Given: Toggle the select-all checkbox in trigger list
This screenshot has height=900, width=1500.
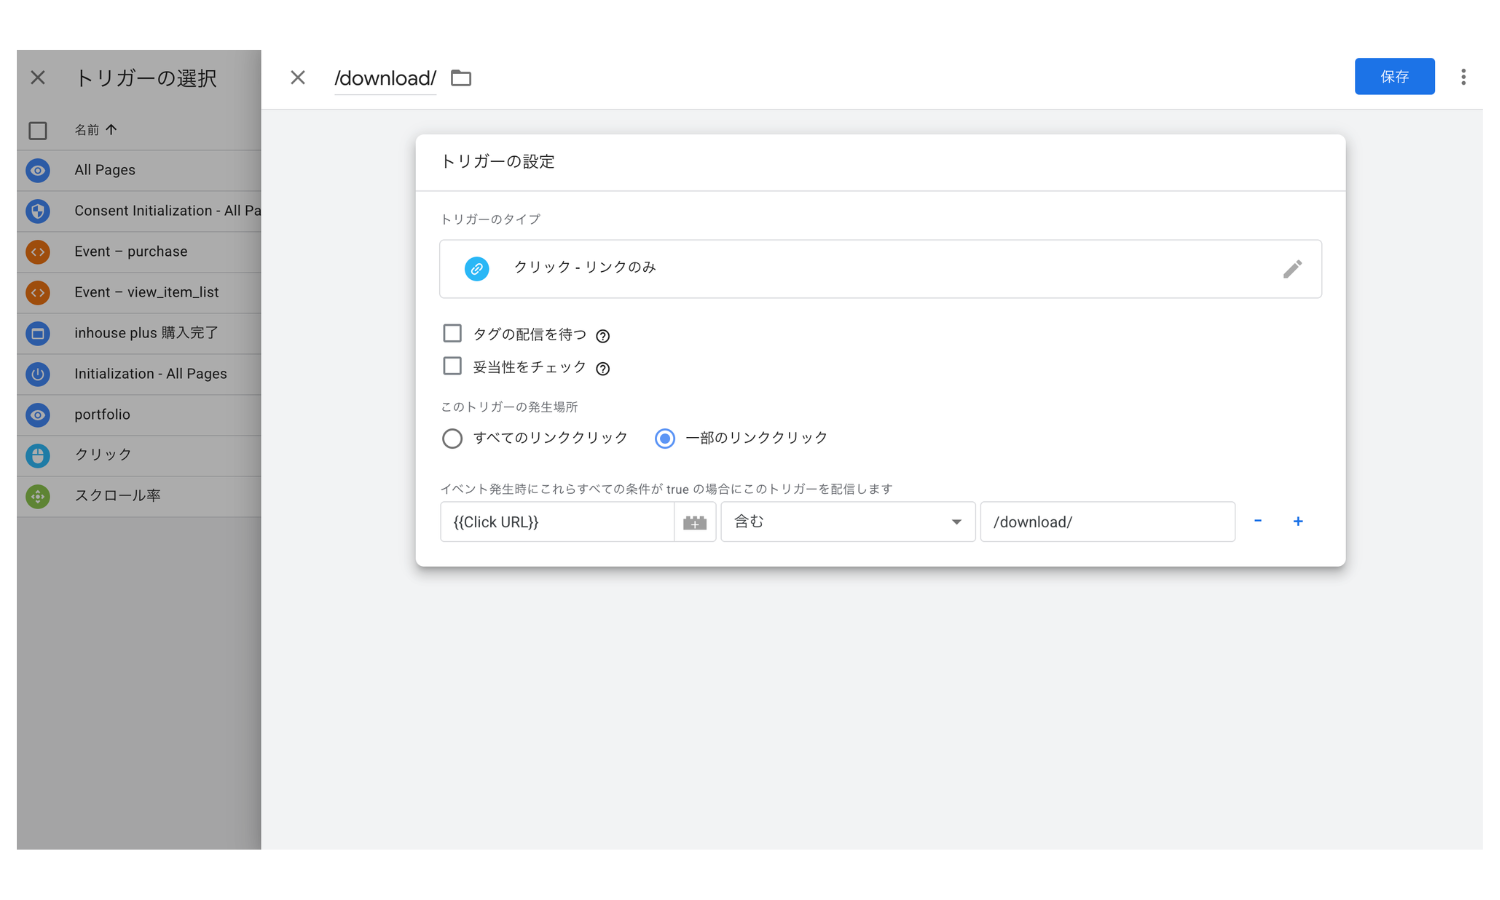Looking at the screenshot, I should tap(38, 130).
